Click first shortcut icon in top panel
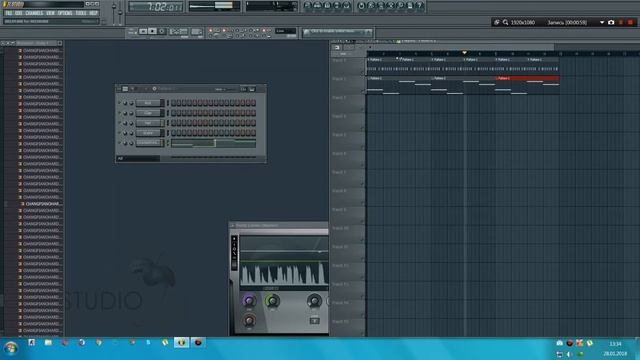Viewport: 640px width, 360px height. [307, 6]
